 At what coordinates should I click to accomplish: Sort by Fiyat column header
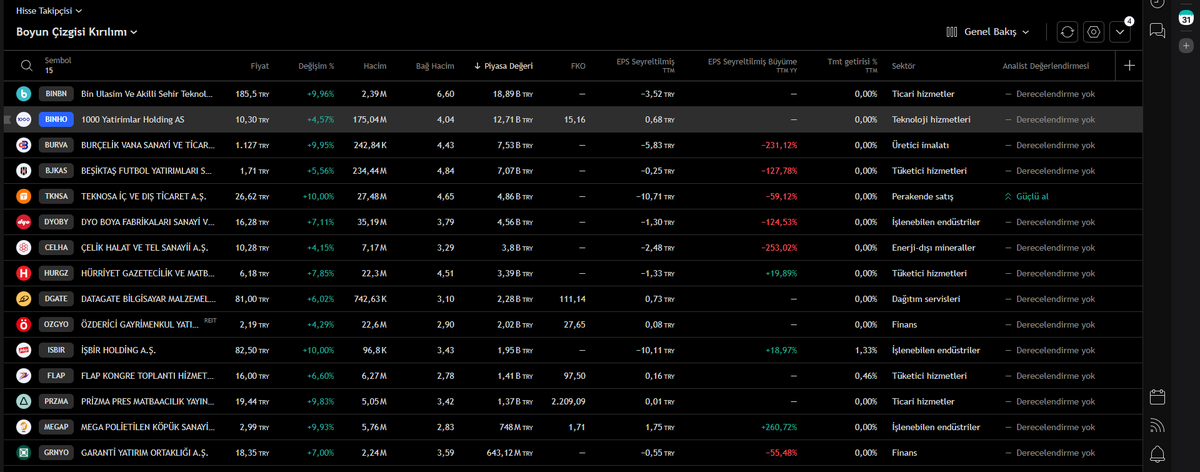(x=259, y=66)
